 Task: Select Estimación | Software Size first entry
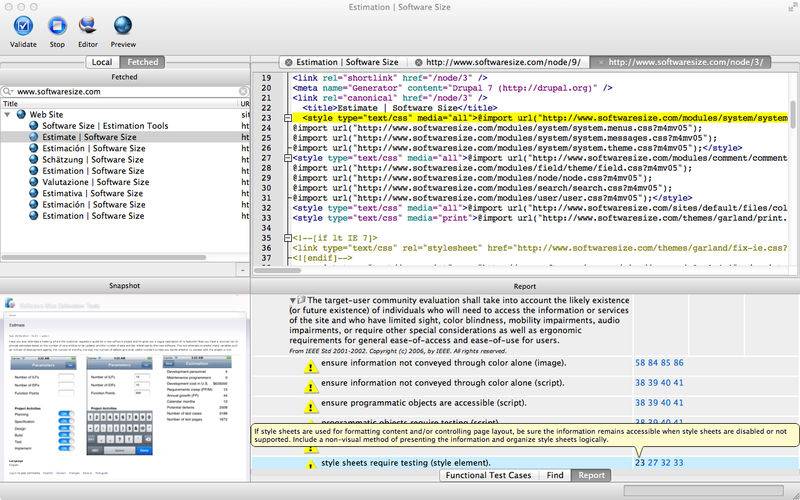(x=94, y=148)
